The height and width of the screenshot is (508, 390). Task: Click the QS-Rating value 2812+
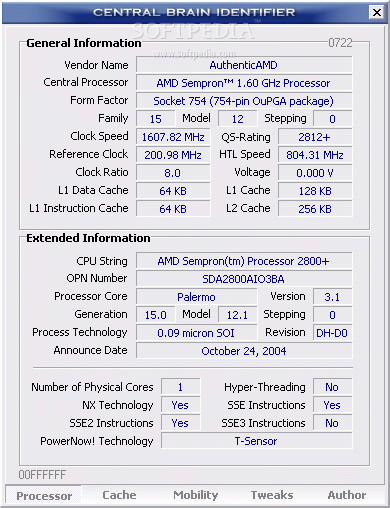315,137
